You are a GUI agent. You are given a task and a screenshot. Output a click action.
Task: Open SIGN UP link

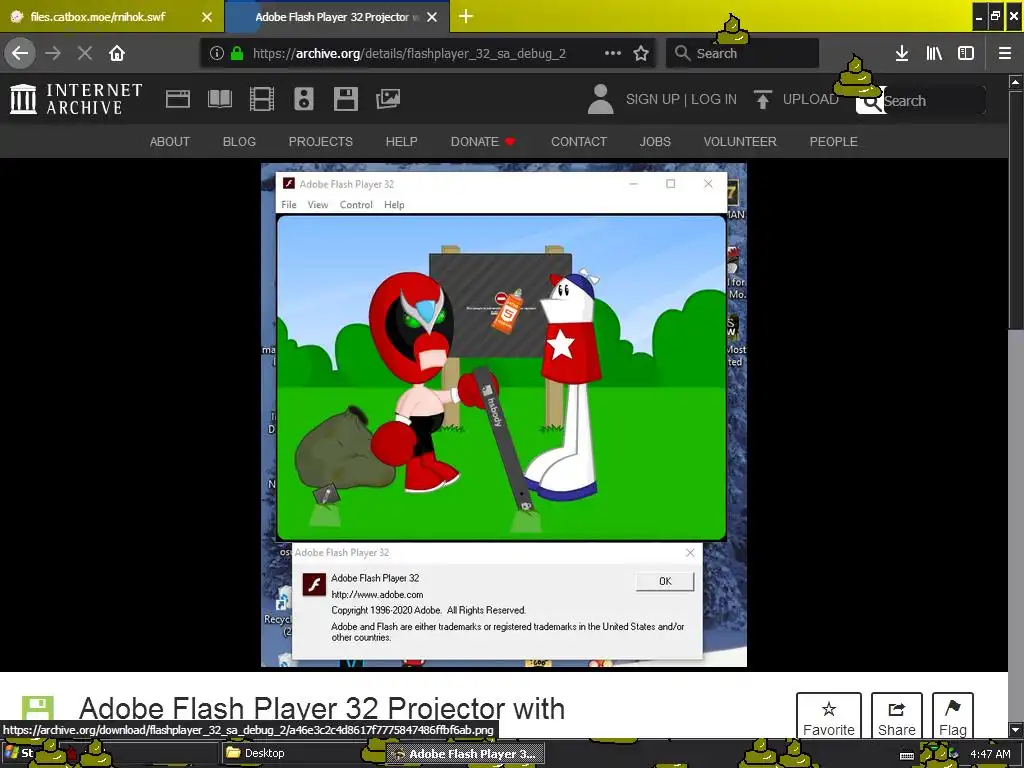(652, 99)
